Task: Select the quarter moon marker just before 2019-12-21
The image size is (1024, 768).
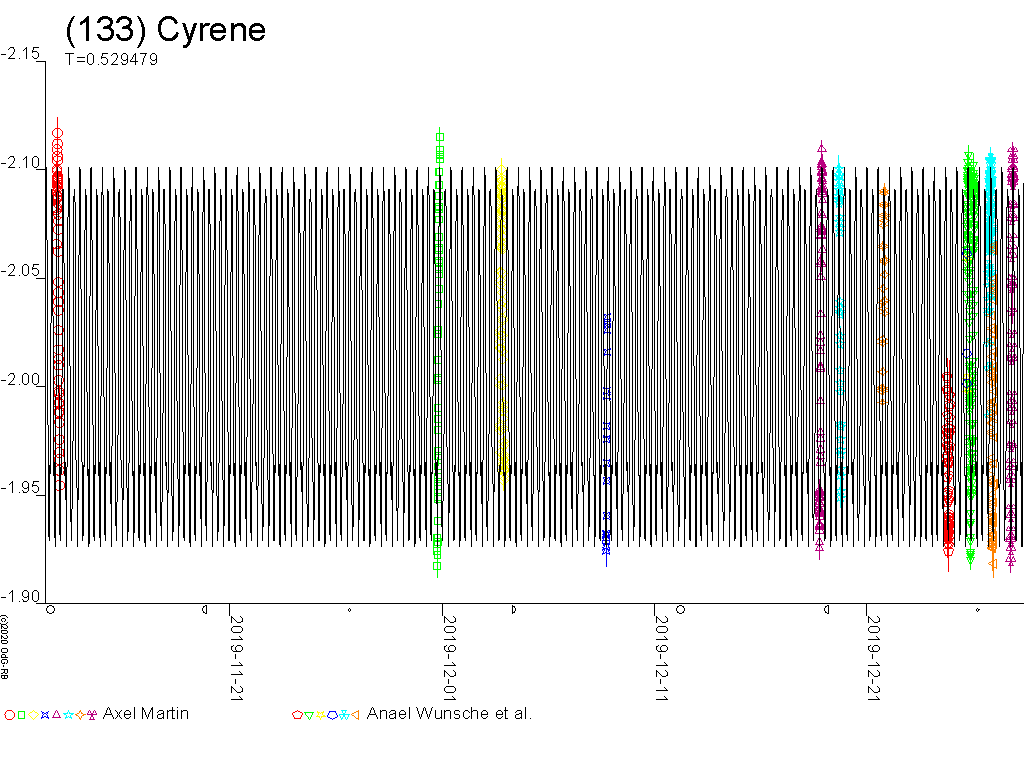Action: [x=827, y=610]
